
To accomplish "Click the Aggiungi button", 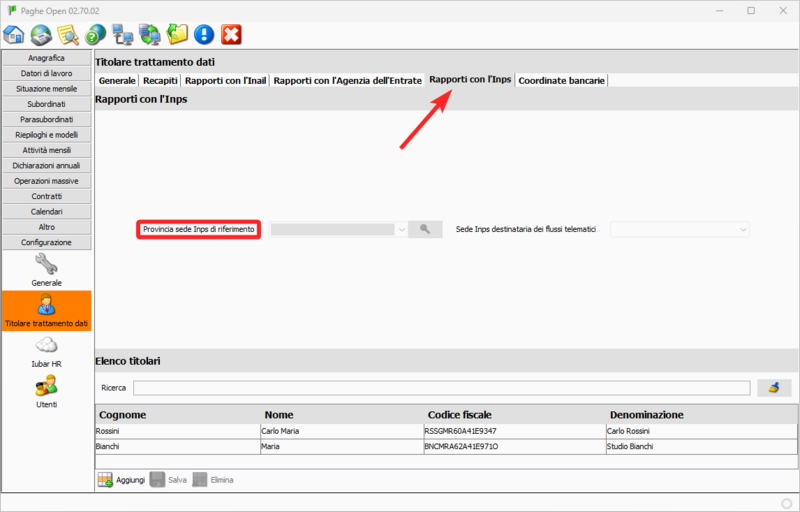I will (121, 480).
